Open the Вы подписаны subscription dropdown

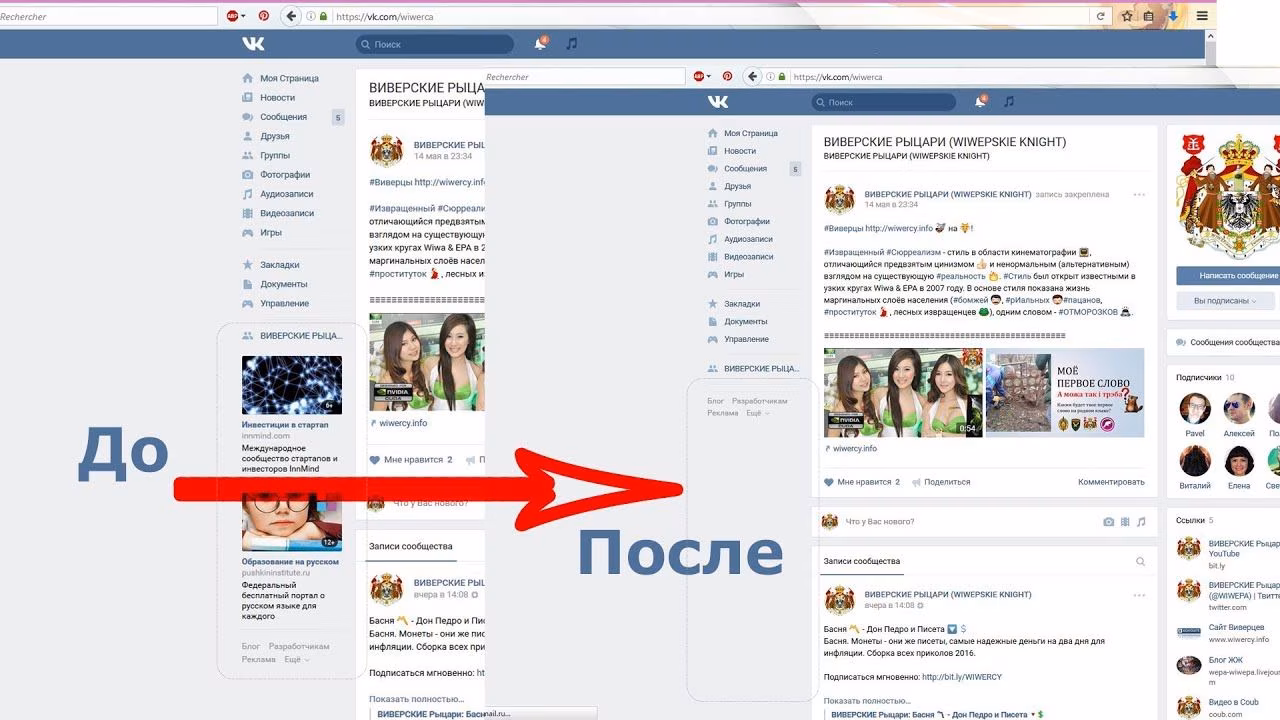coord(1225,300)
